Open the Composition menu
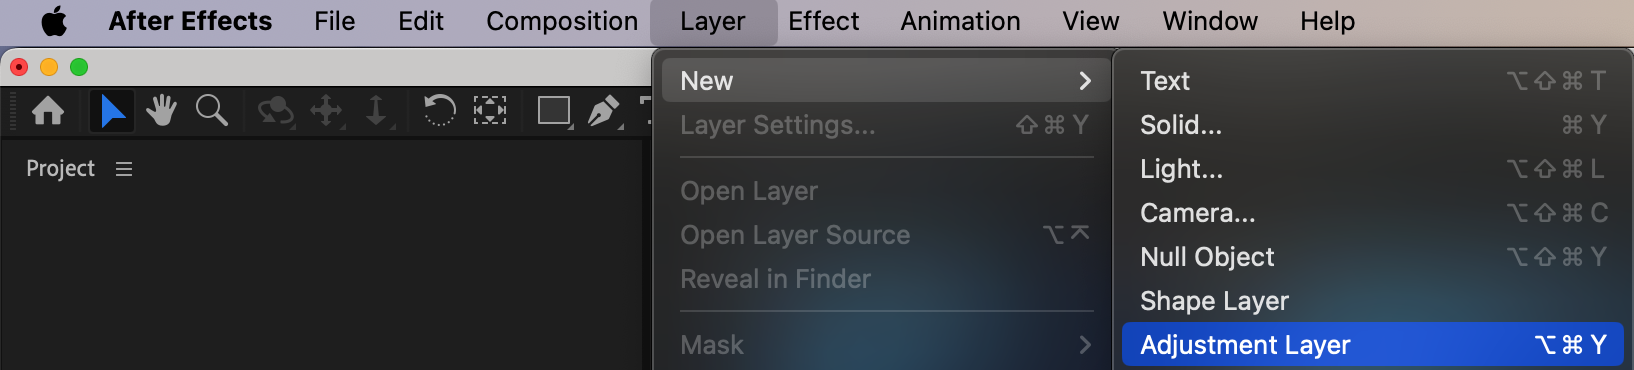This screenshot has height=370, width=1634. [x=562, y=21]
